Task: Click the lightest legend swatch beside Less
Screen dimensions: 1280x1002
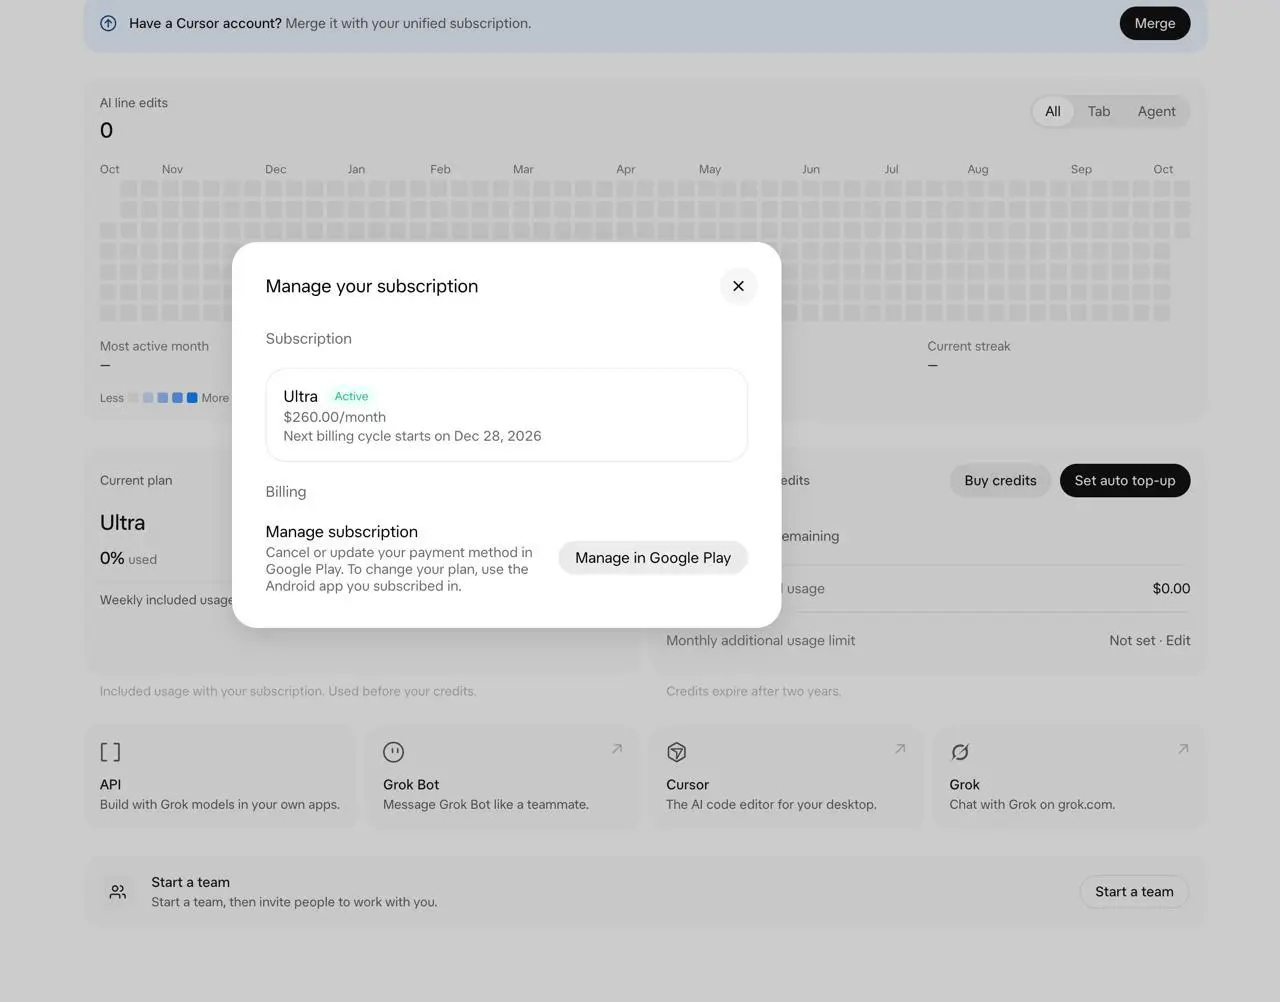Action: click(133, 398)
